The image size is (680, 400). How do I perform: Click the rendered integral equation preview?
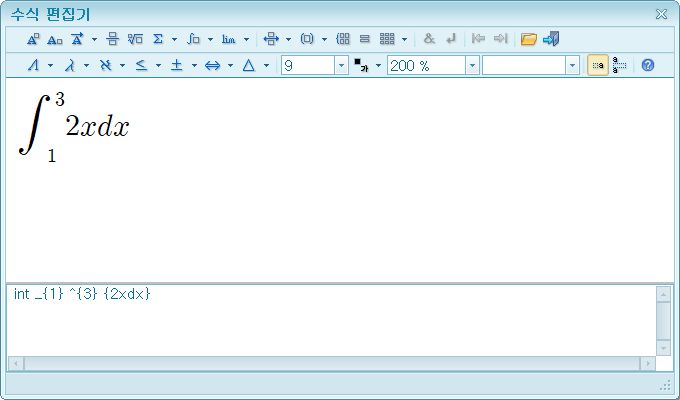click(74, 128)
